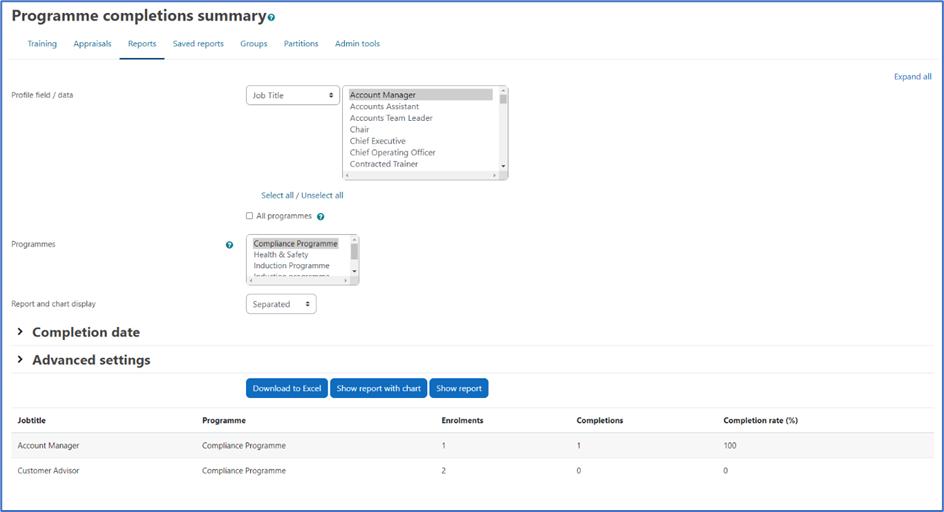Select Compliance Programme in the Programmes list
Image resolution: width=944 pixels, height=512 pixels.
click(296, 243)
